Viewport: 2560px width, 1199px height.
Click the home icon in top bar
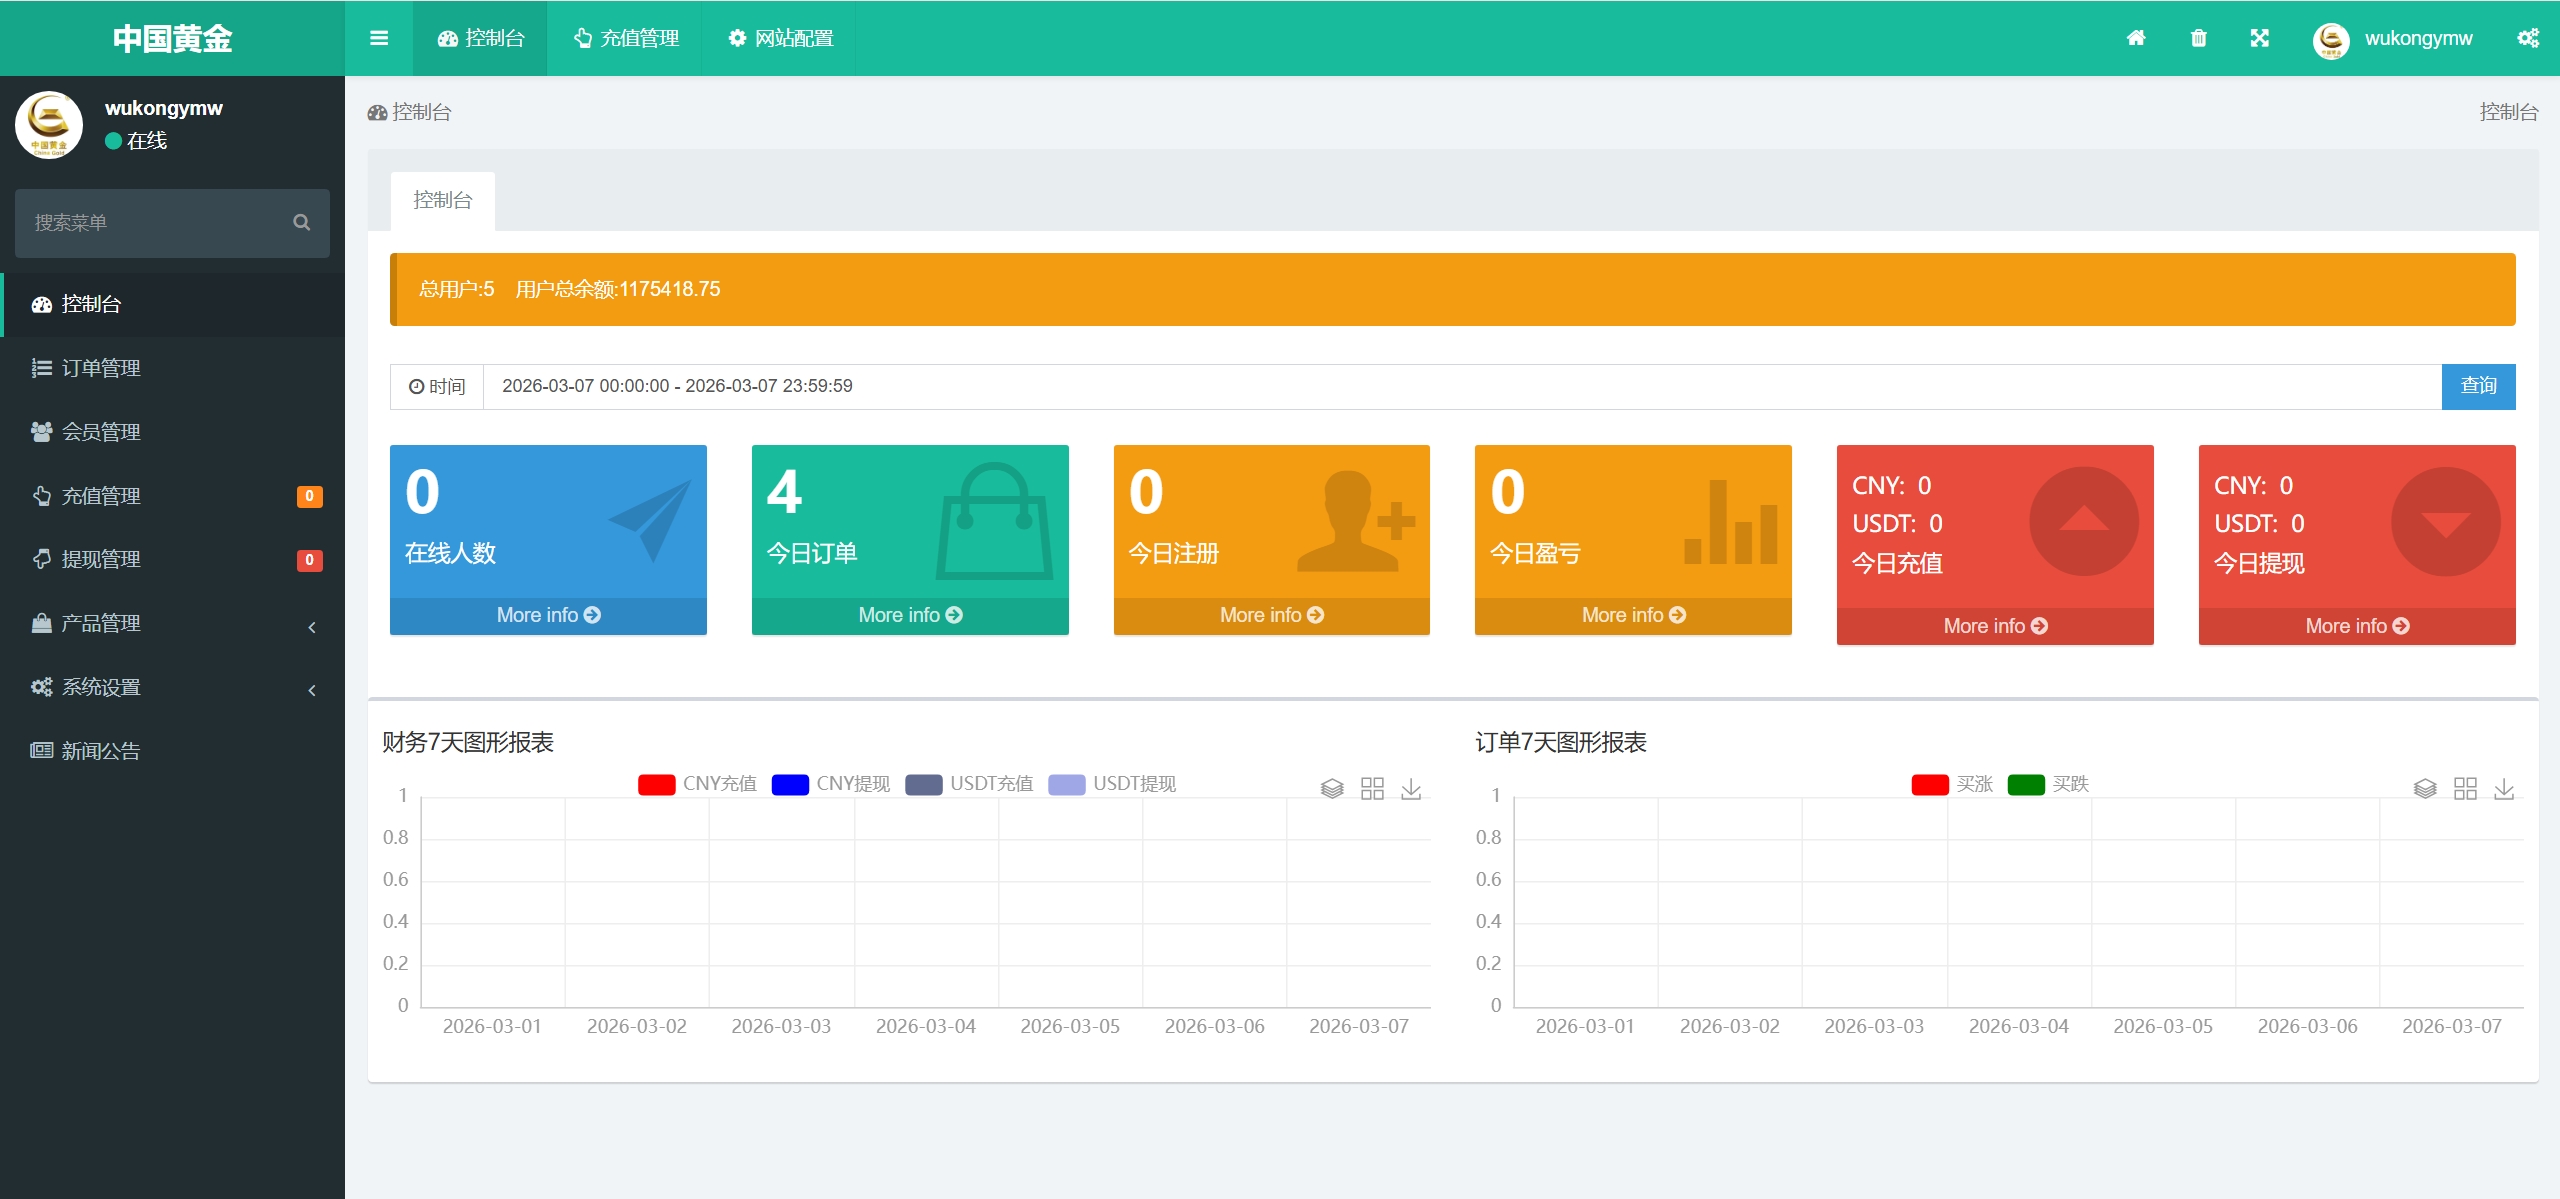click(2135, 38)
